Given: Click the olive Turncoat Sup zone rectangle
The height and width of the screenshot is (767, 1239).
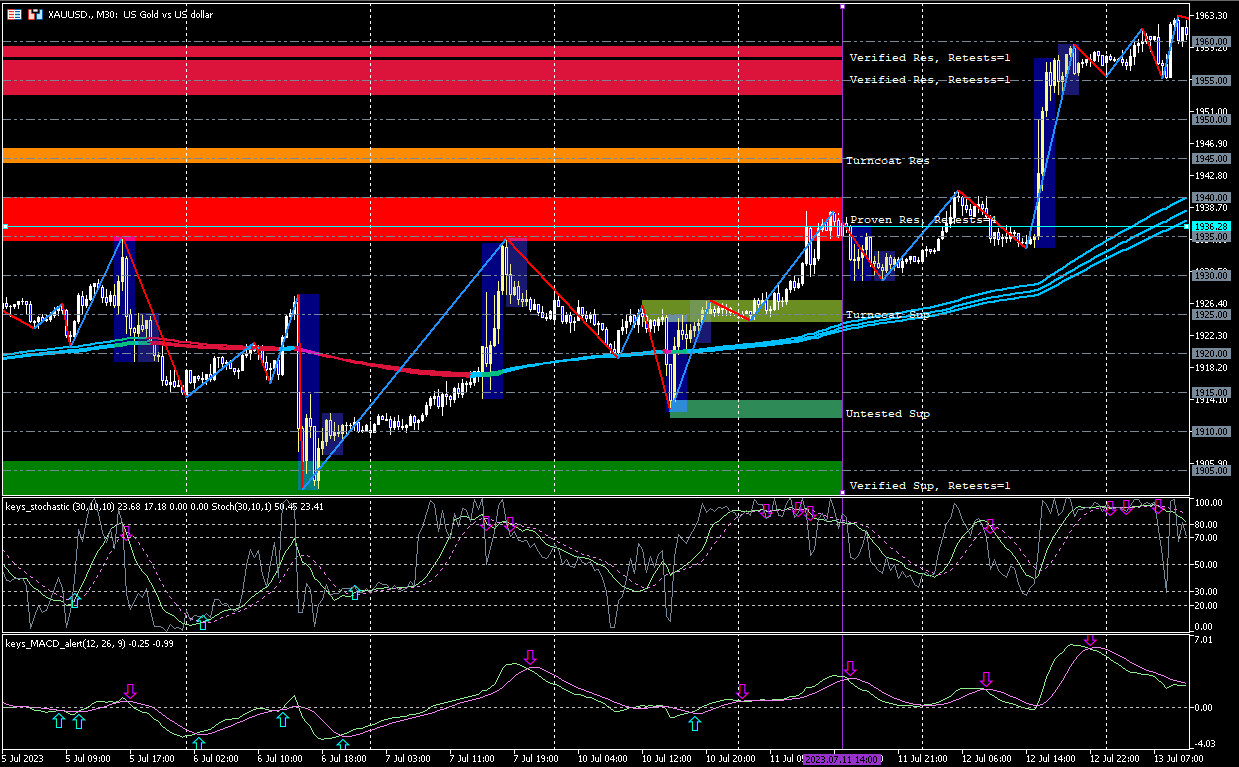Looking at the screenshot, I should click(741, 310).
